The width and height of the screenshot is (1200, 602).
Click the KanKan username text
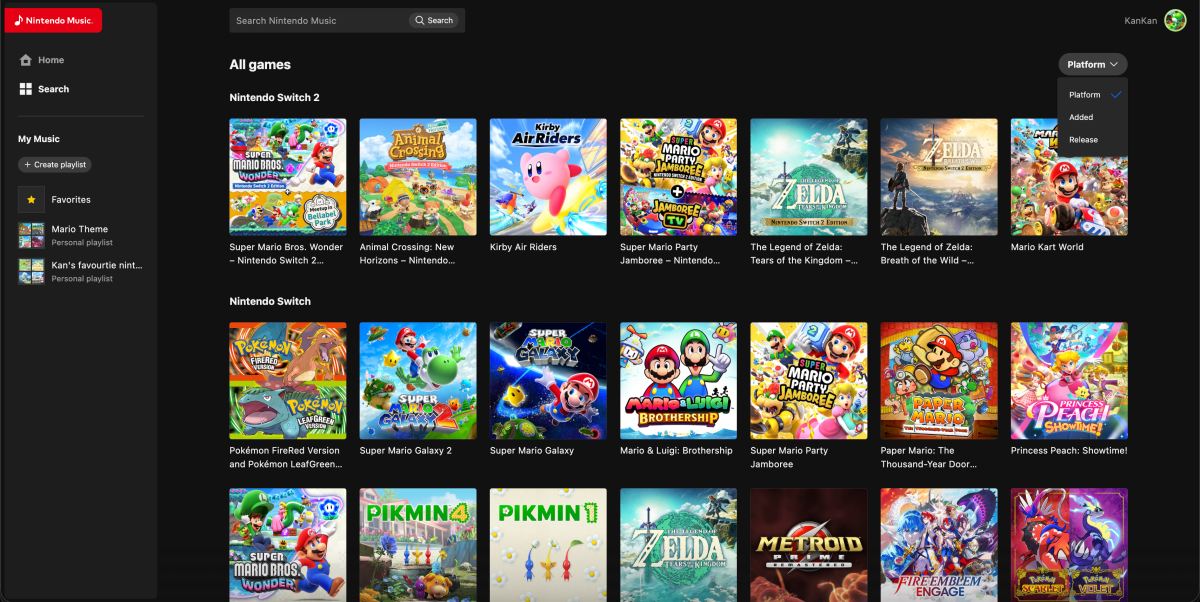(x=1140, y=21)
